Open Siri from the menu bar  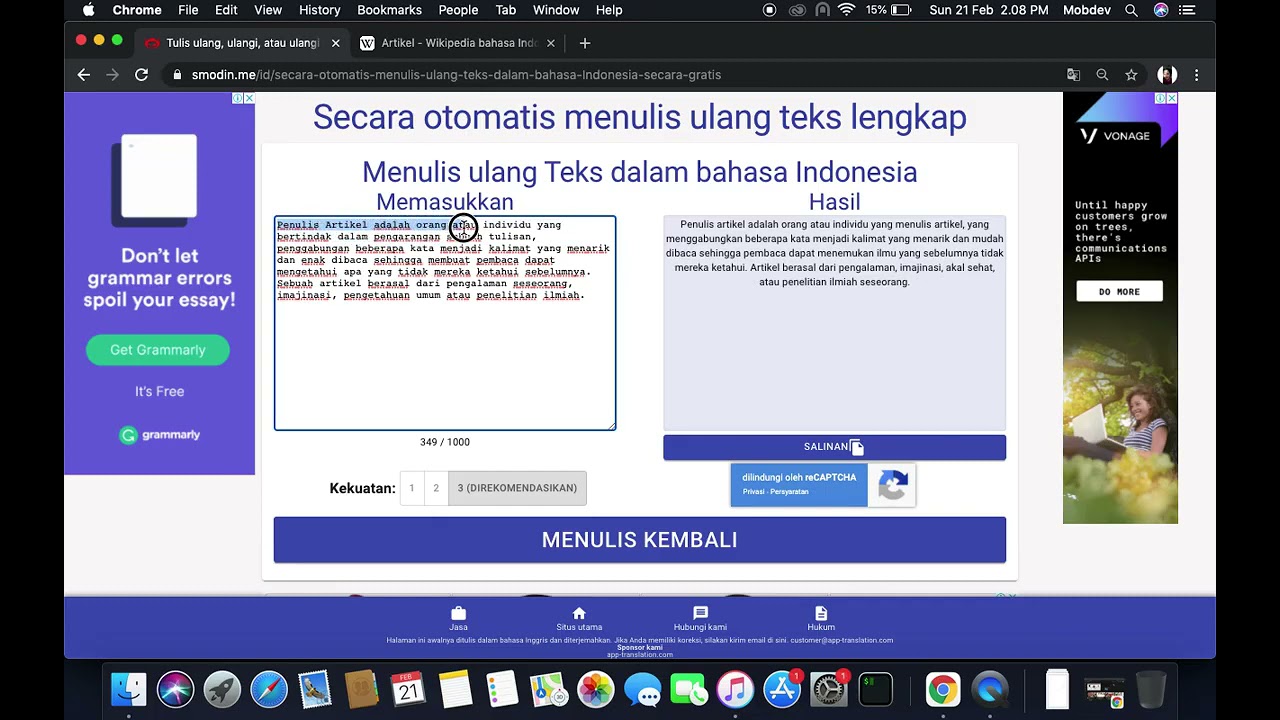click(1160, 10)
